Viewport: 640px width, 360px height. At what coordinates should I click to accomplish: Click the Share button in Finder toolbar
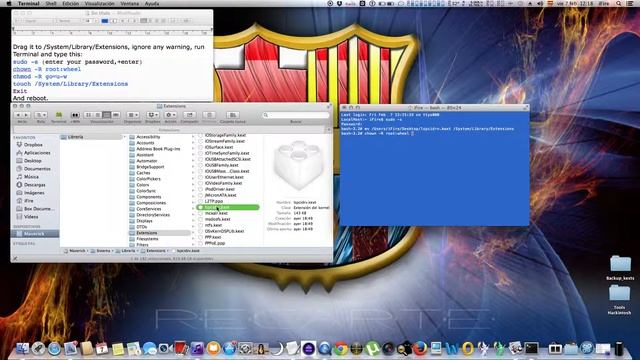[189, 115]
